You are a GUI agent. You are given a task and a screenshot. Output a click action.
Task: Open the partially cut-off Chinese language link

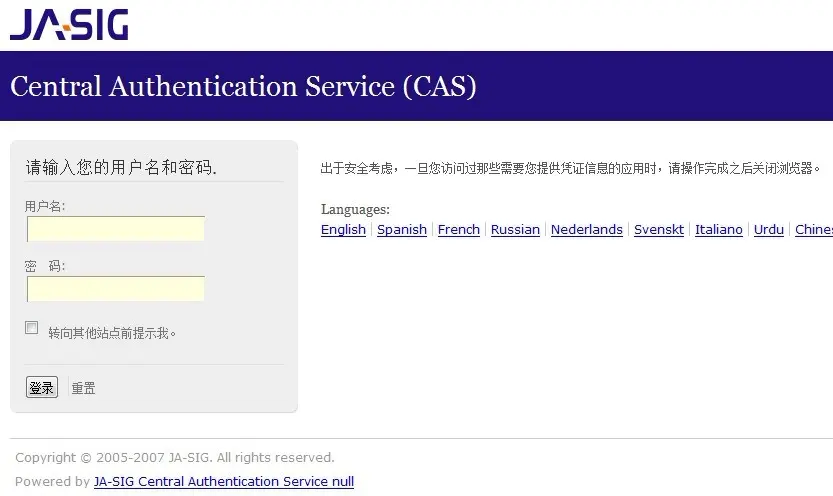(814, 229)
